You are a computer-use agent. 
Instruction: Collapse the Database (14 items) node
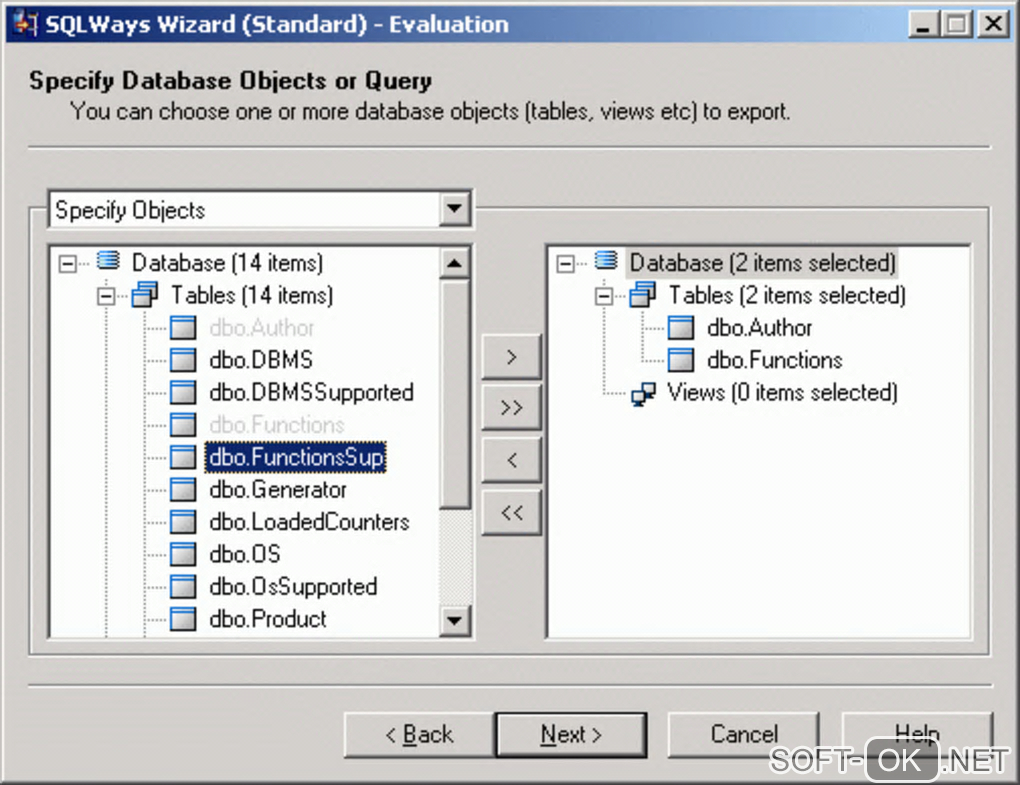coord(67,263)
